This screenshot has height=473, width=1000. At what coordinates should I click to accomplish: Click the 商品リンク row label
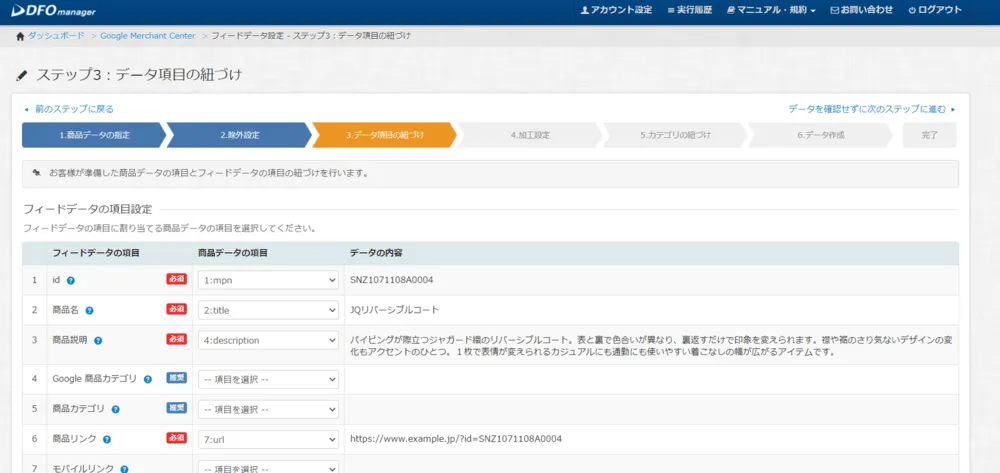pos(74,439)
